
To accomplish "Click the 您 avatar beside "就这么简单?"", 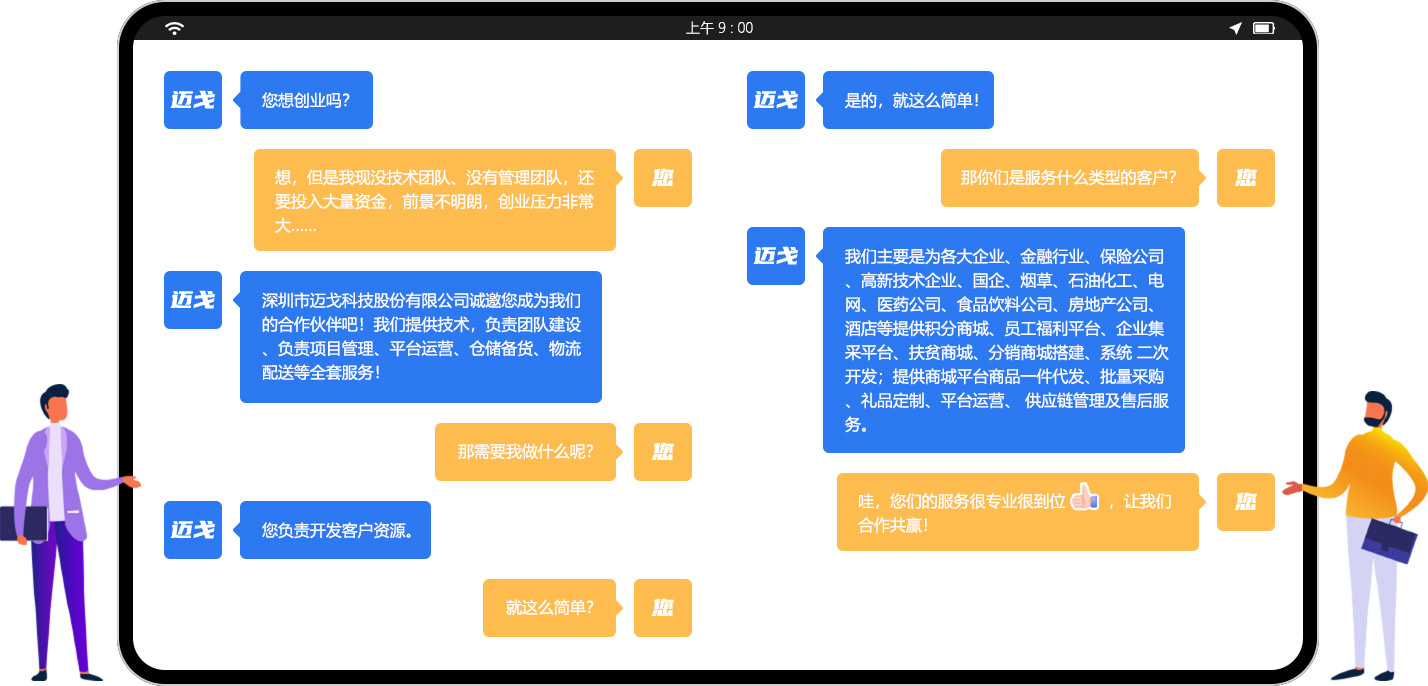I will pyautogui.click(x=663, y=608).
